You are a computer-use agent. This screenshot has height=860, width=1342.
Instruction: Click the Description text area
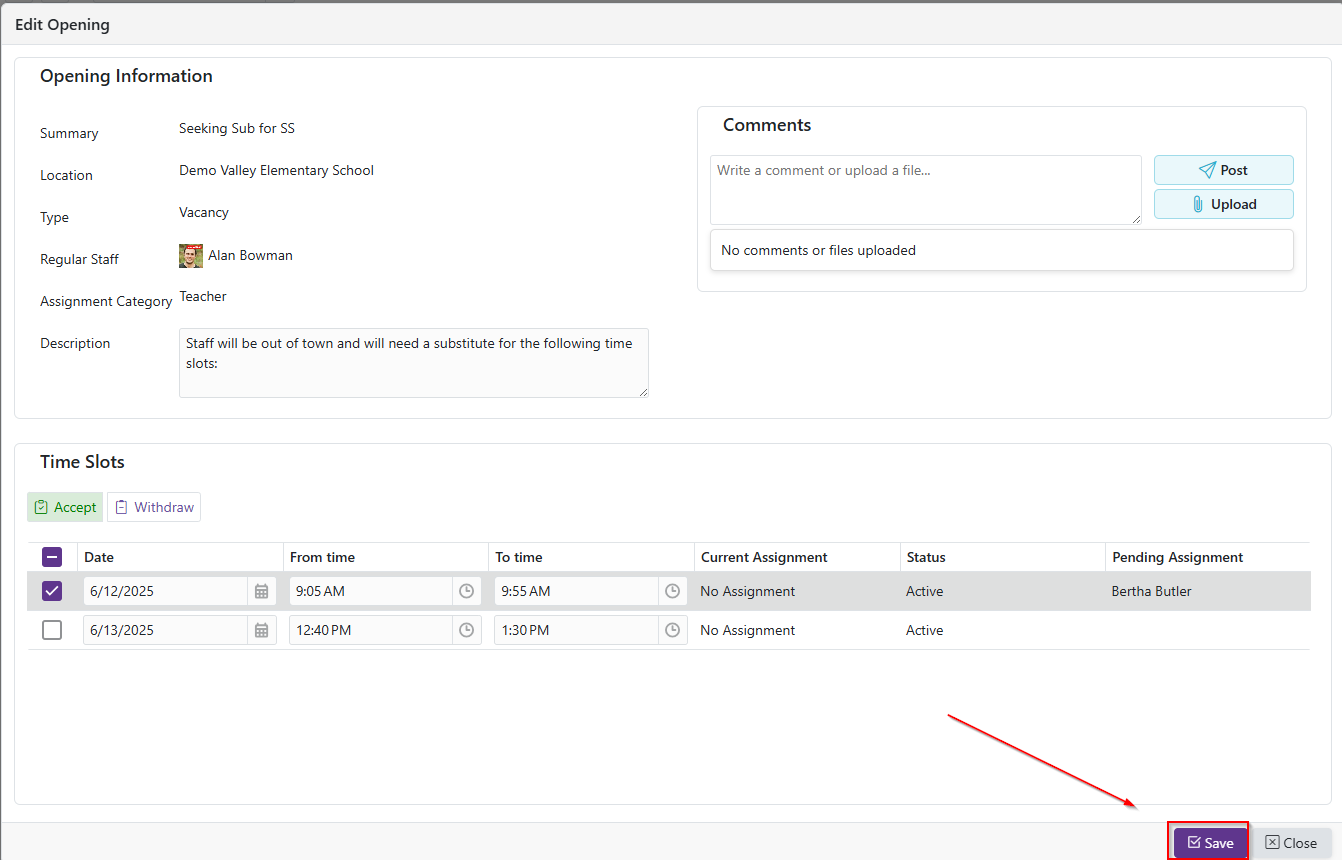[x=413, y=362]
